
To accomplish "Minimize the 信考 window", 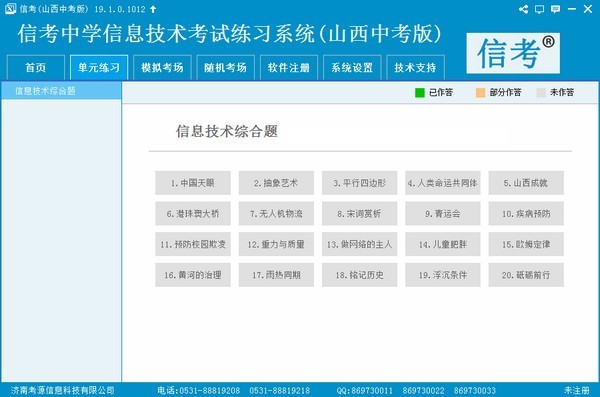I will pyautogui.click(x=572, y=9).
